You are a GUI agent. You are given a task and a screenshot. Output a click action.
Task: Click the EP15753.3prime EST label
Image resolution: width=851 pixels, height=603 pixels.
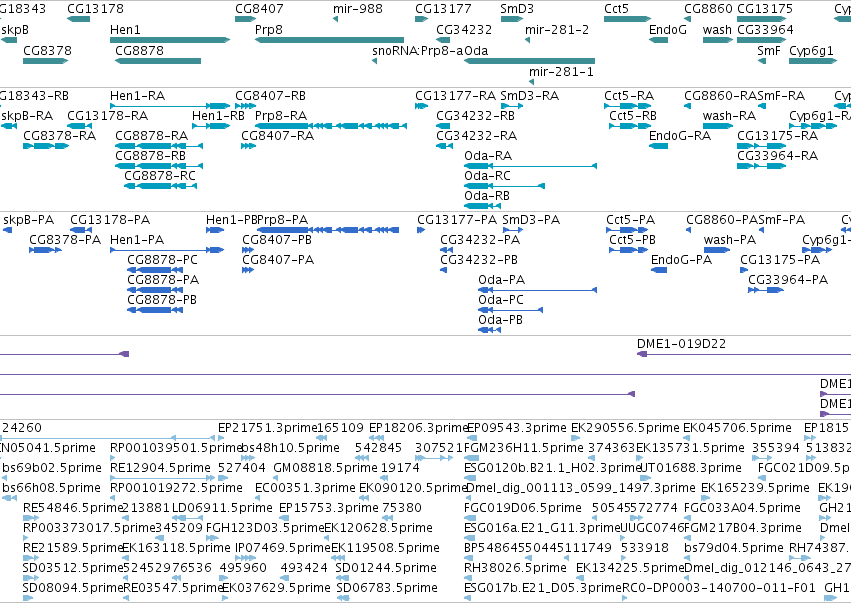[329, 508]
